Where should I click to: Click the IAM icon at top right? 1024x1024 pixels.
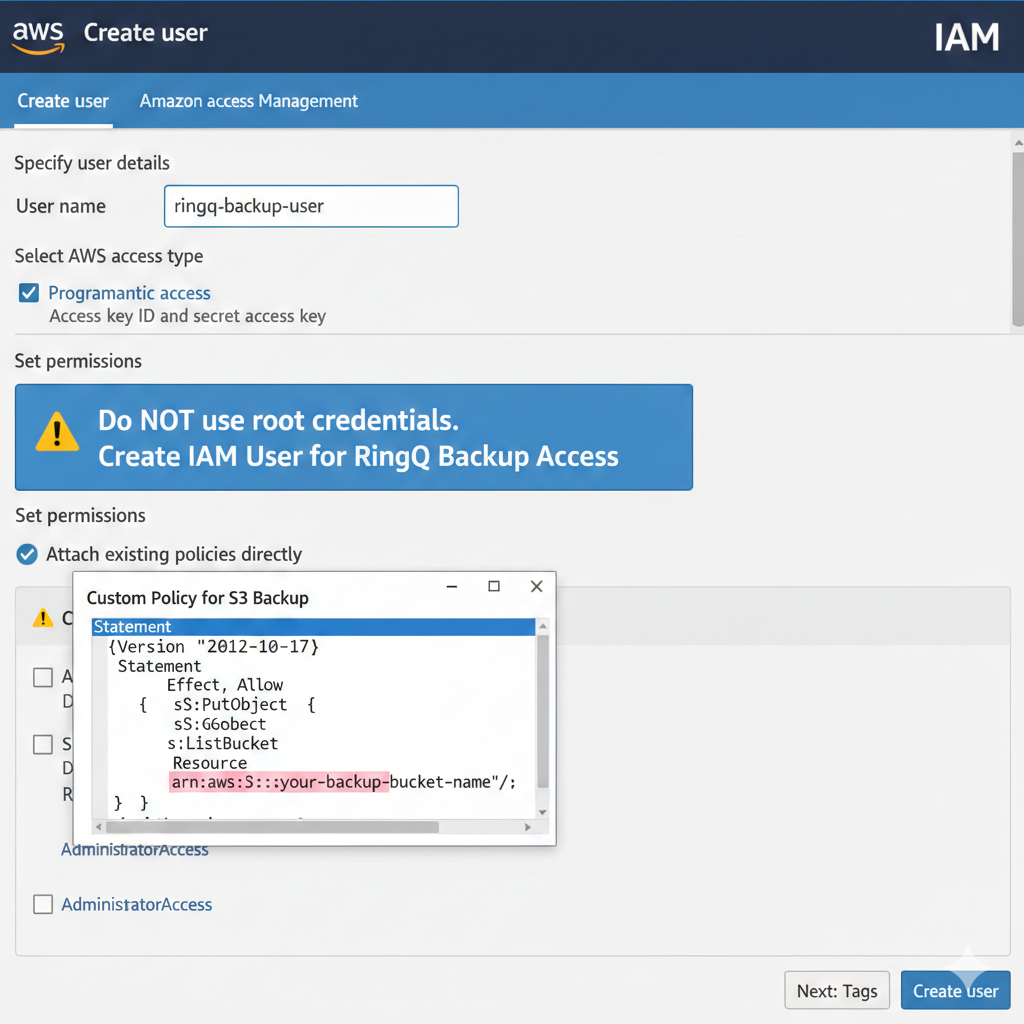[966, 37]
